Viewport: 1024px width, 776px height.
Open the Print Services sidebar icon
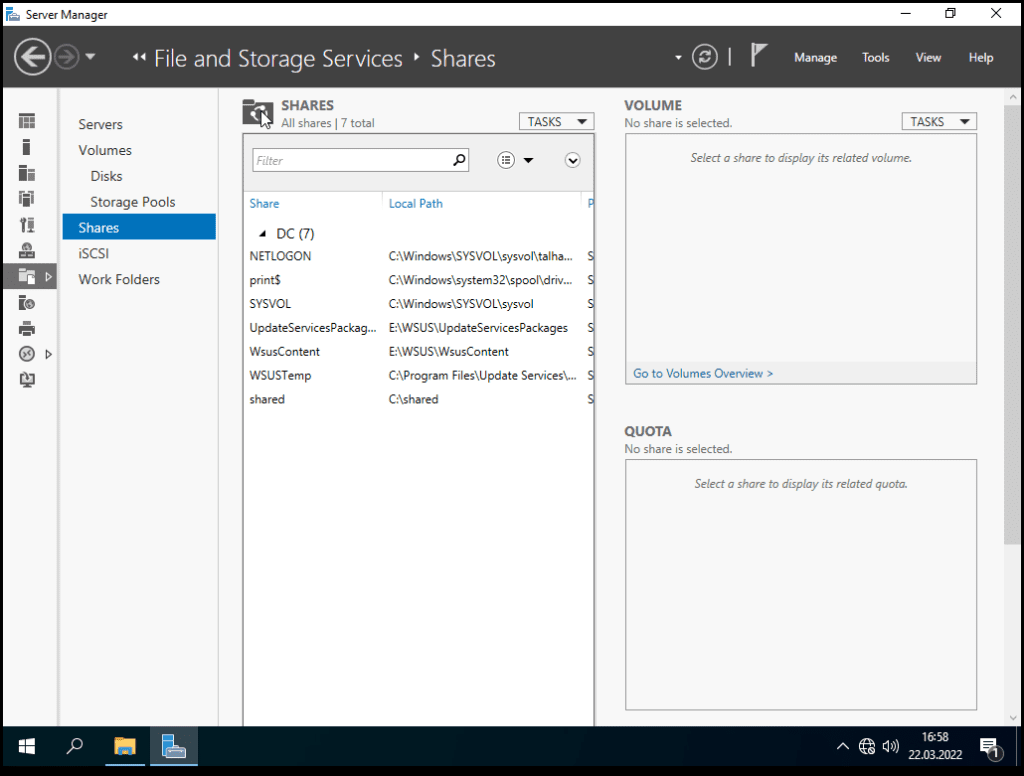point(27,329)
